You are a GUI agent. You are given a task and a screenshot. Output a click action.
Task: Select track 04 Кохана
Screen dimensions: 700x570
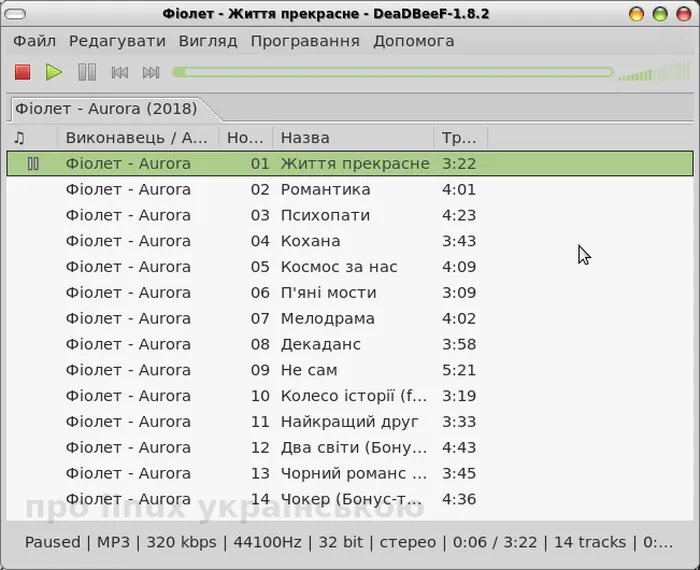350,241
